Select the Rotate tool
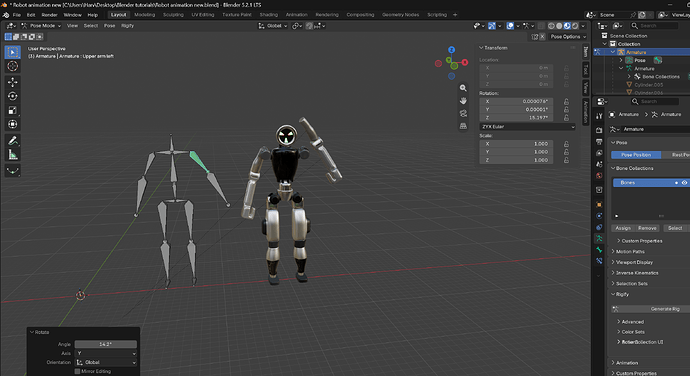 point(12,96)
